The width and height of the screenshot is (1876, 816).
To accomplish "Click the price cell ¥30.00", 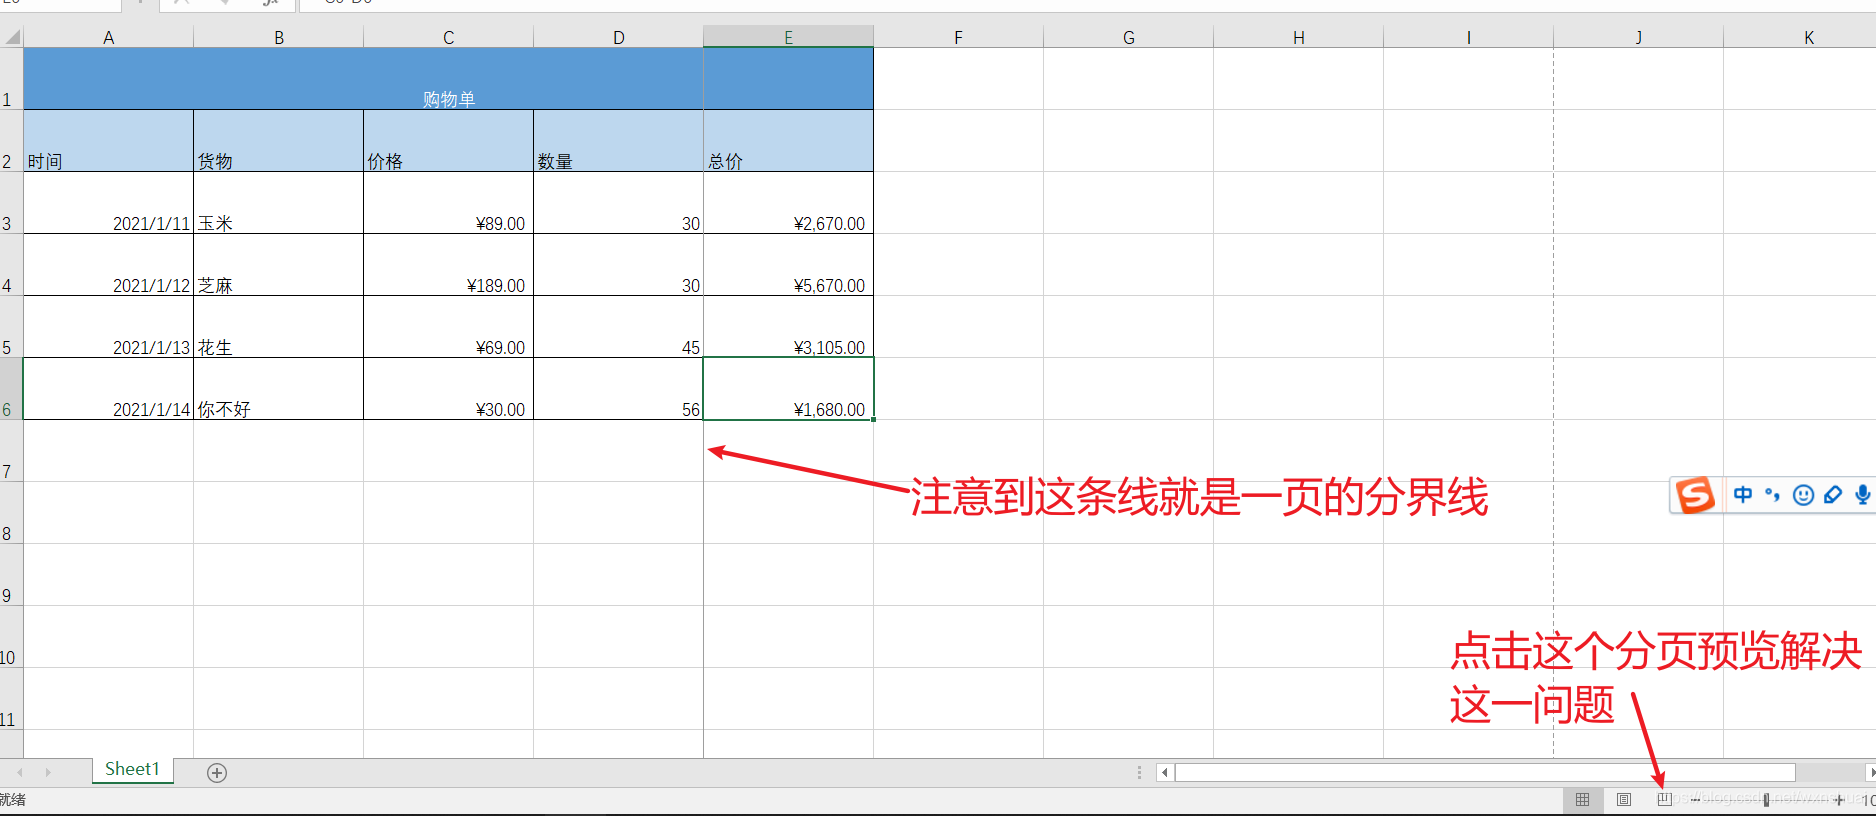I will click(x=449, y=389).
